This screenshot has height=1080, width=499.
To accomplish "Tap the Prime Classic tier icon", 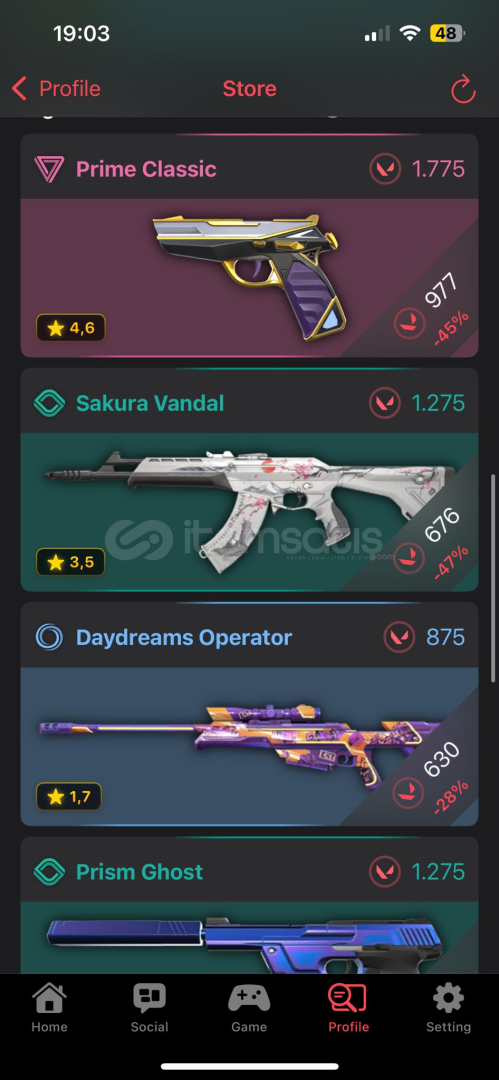I will tap(49, 169).
